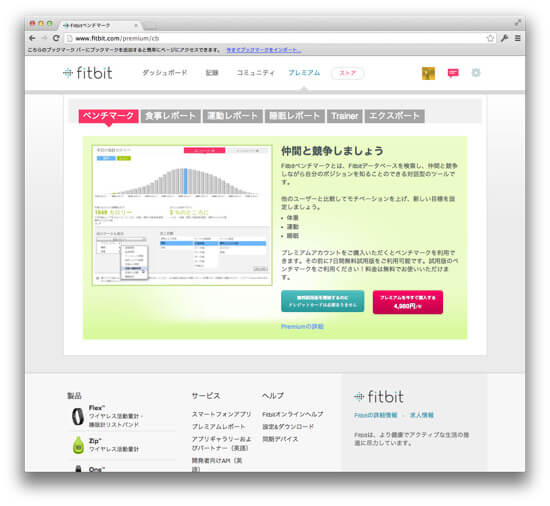
Task: Open the スマートフォンアプリ footer link
Action: pos(221,414)
